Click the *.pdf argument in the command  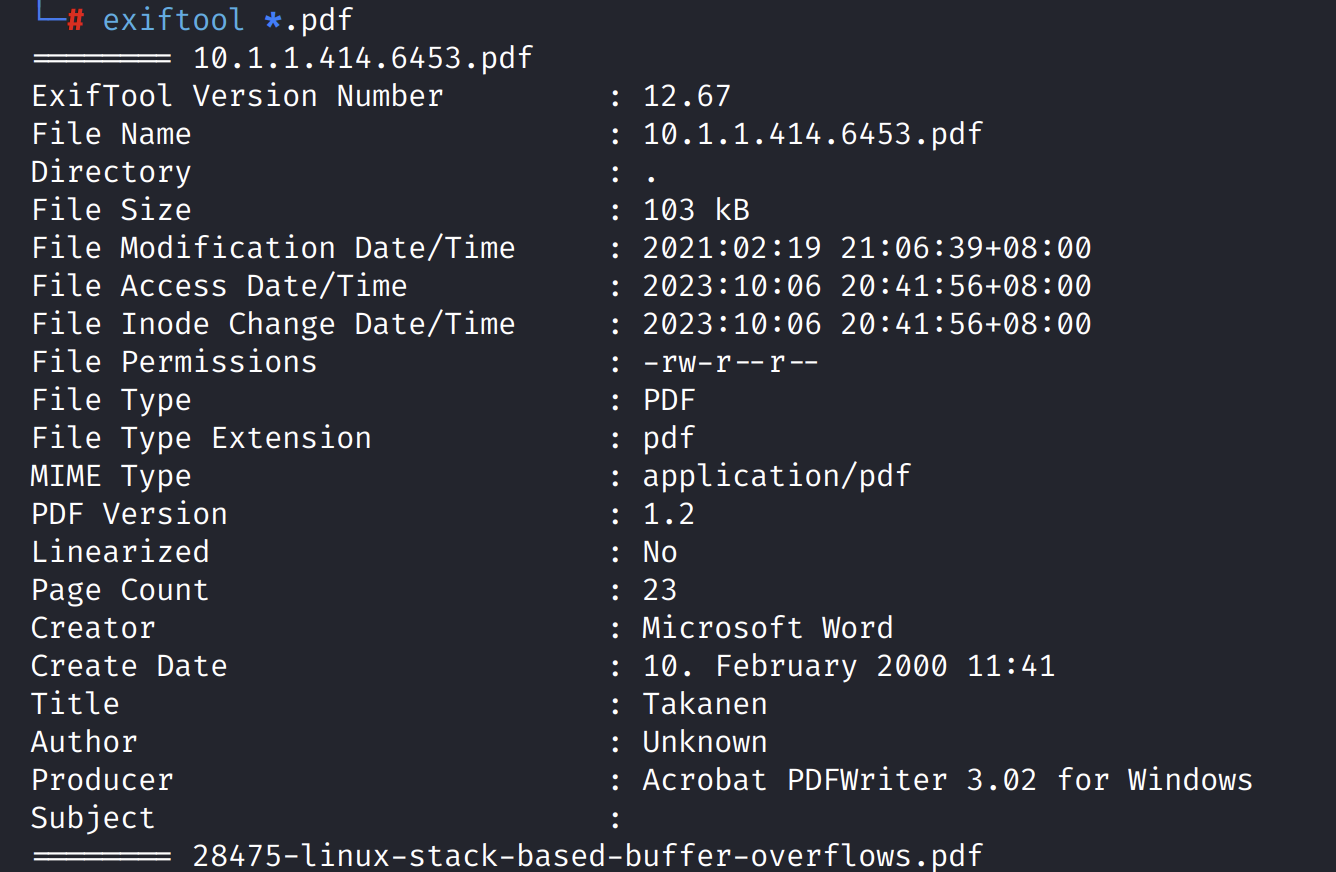click(308, 20)
